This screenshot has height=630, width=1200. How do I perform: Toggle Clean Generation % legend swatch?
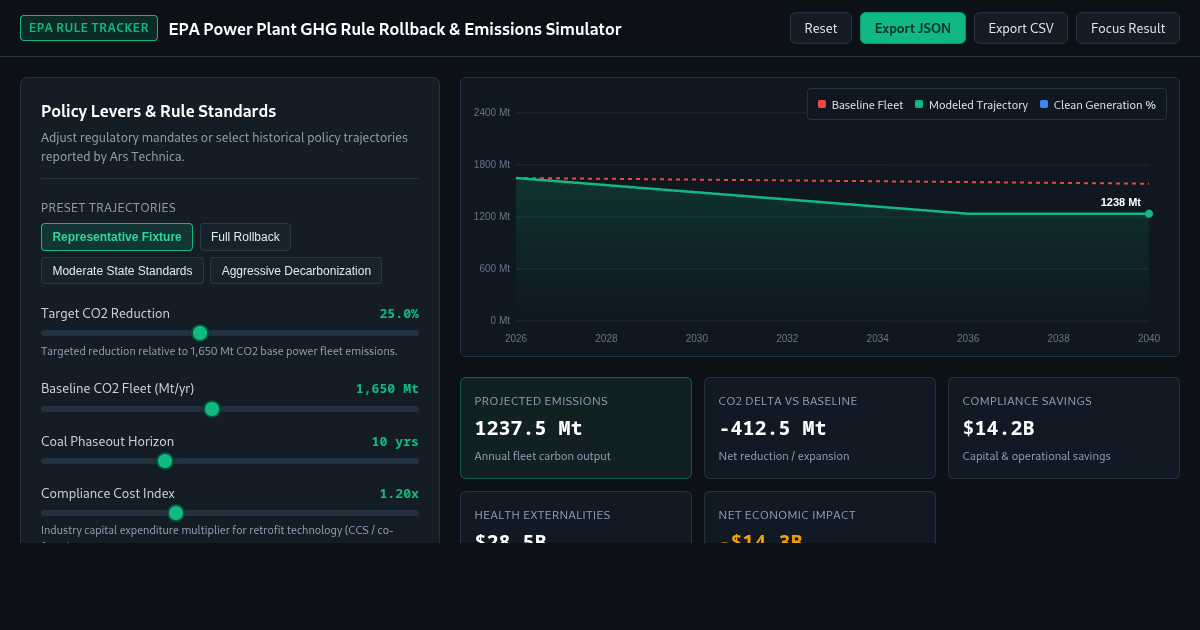click(x=1044, y=105)
